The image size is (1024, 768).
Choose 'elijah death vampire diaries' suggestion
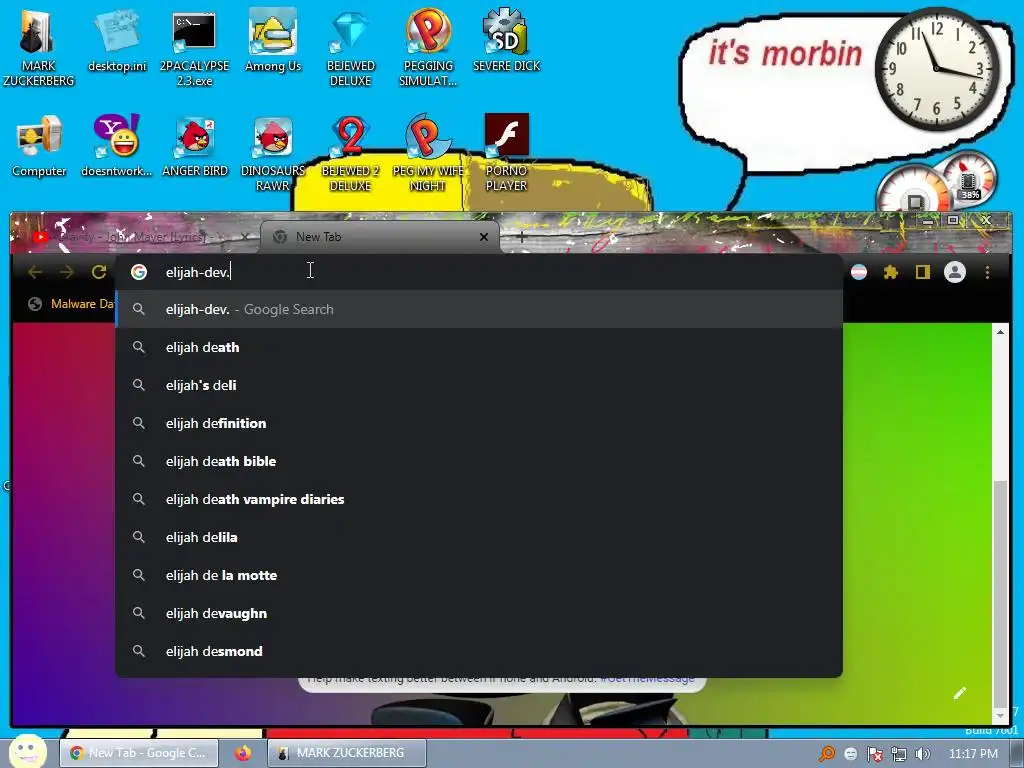click(x=479, y=499)
